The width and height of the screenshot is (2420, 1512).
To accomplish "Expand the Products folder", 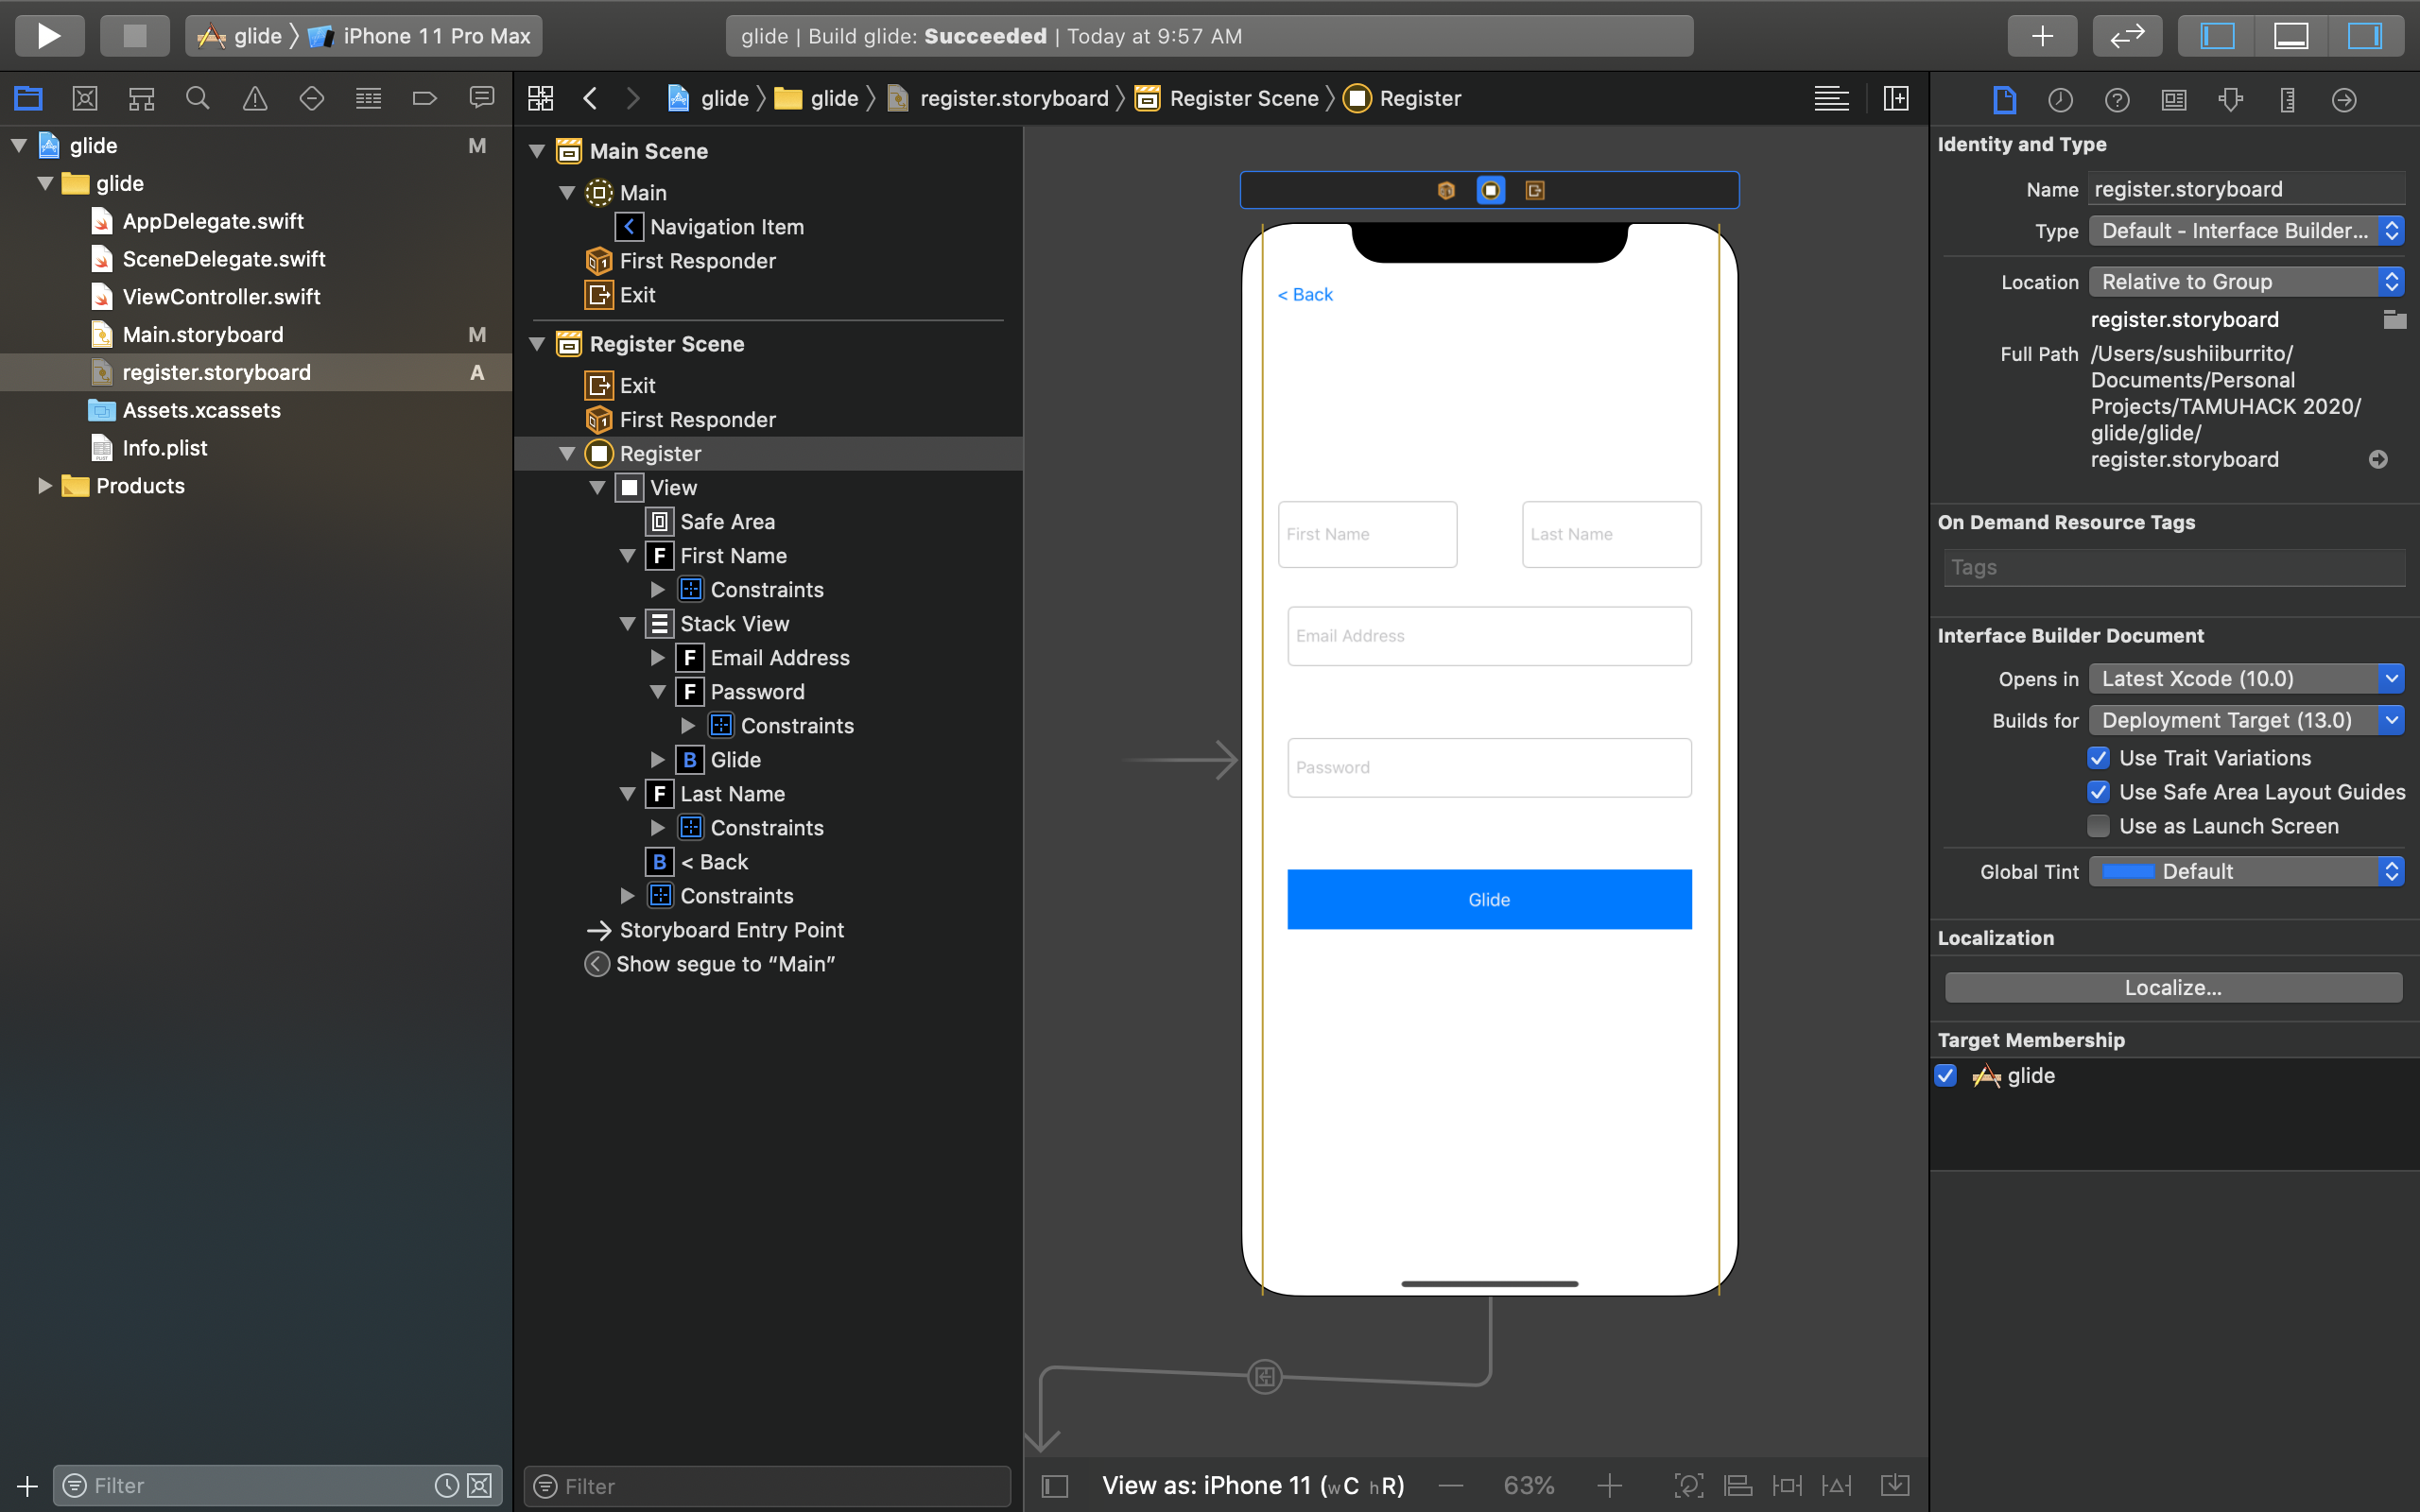I will point(44,486).
